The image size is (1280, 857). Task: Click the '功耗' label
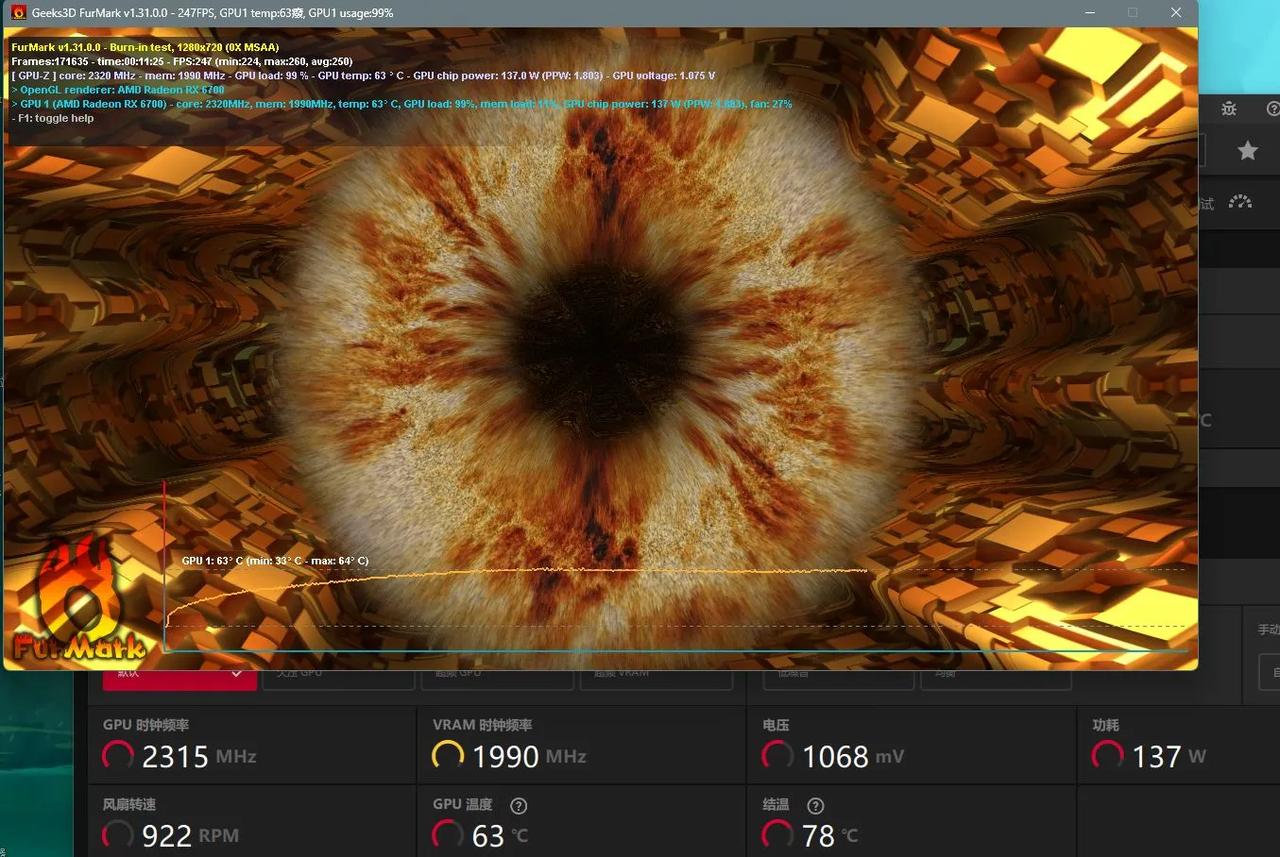1106,725
